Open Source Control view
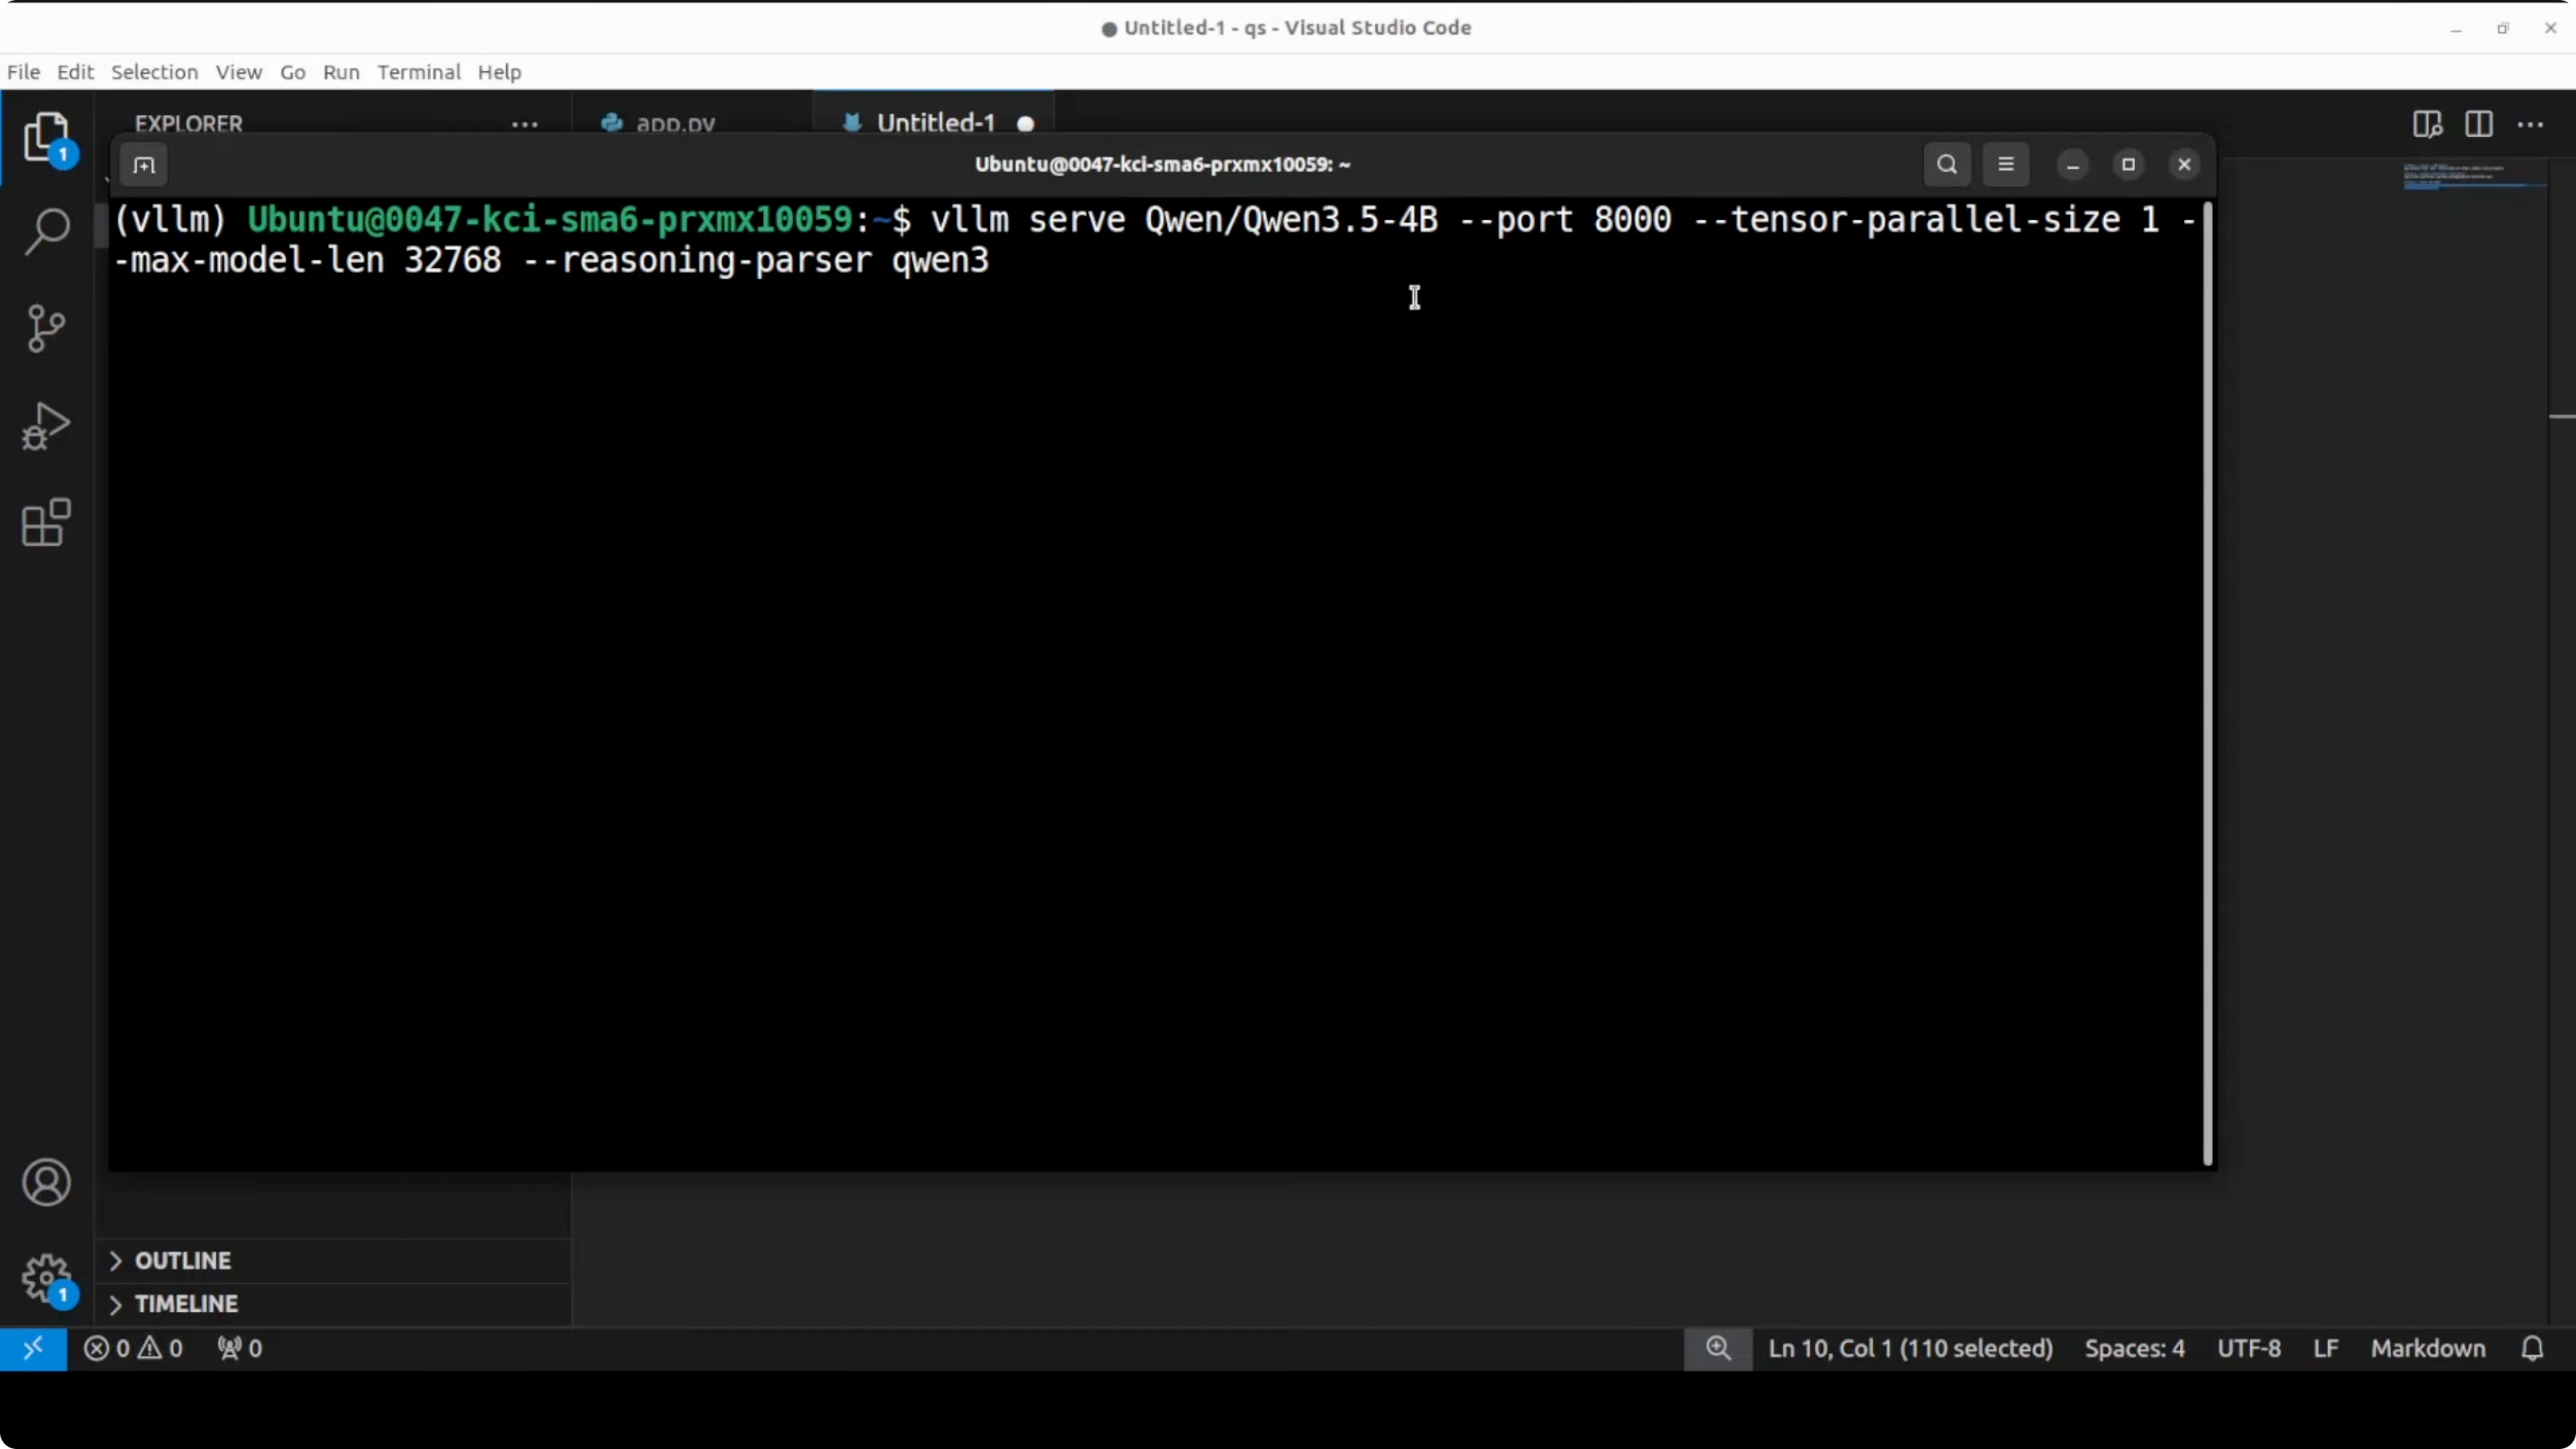 tap(46, 328)
